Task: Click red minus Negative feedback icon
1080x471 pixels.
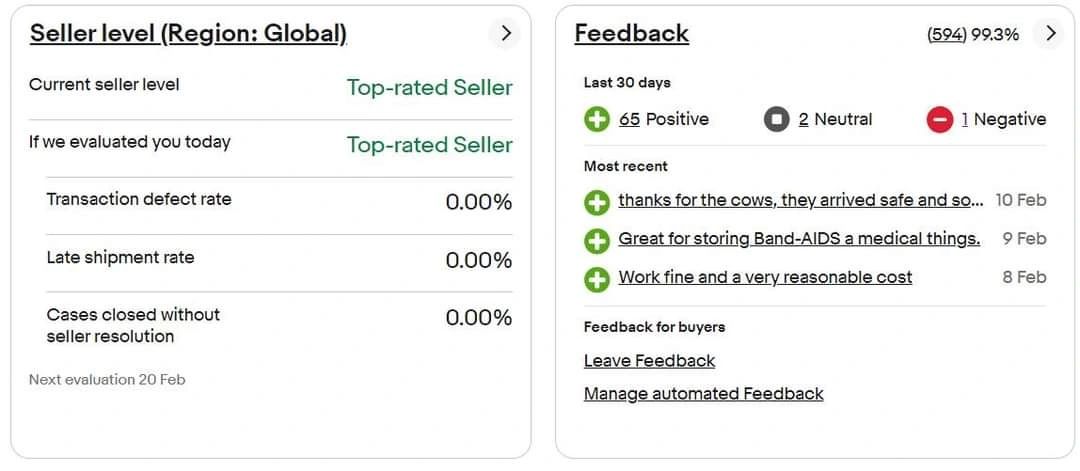Action: coord(939,119)
